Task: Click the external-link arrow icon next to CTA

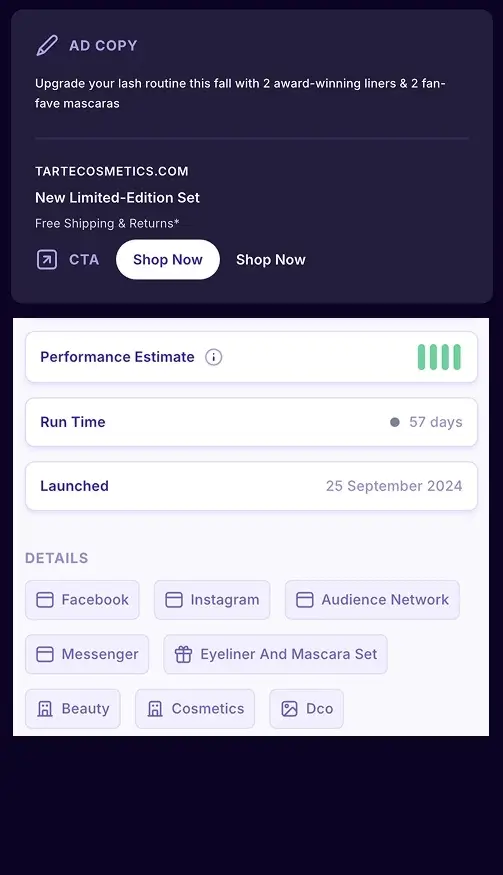Action: point(47,259)
